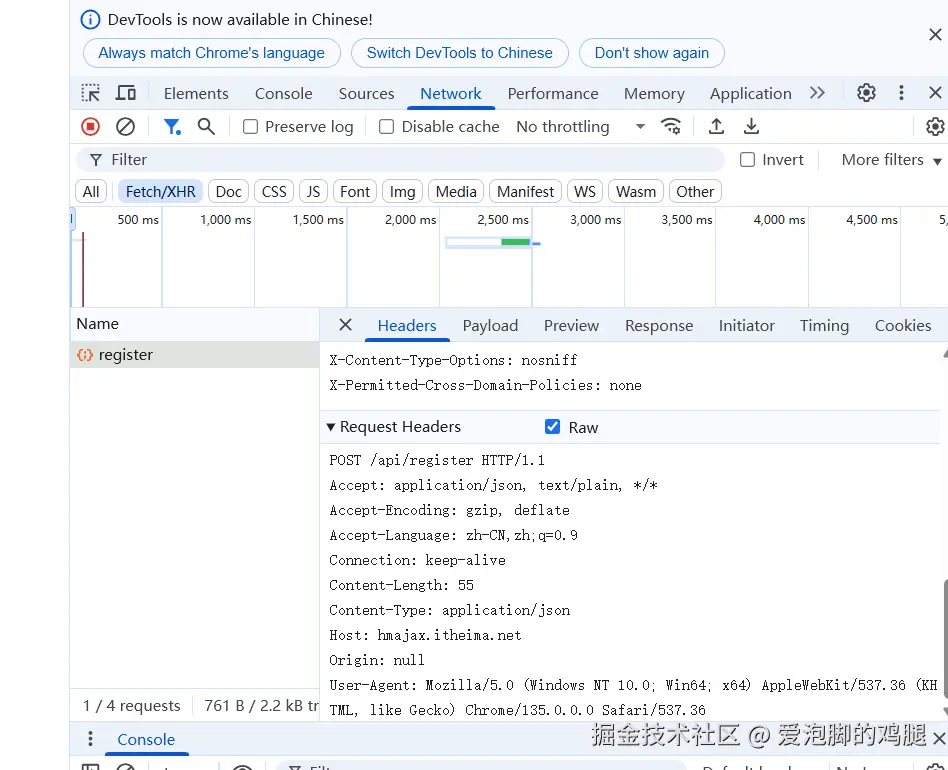Show the Preview detail tab
Image resolution: width=948 pixels, height=770 pixels.
click(x=571, y=326)
